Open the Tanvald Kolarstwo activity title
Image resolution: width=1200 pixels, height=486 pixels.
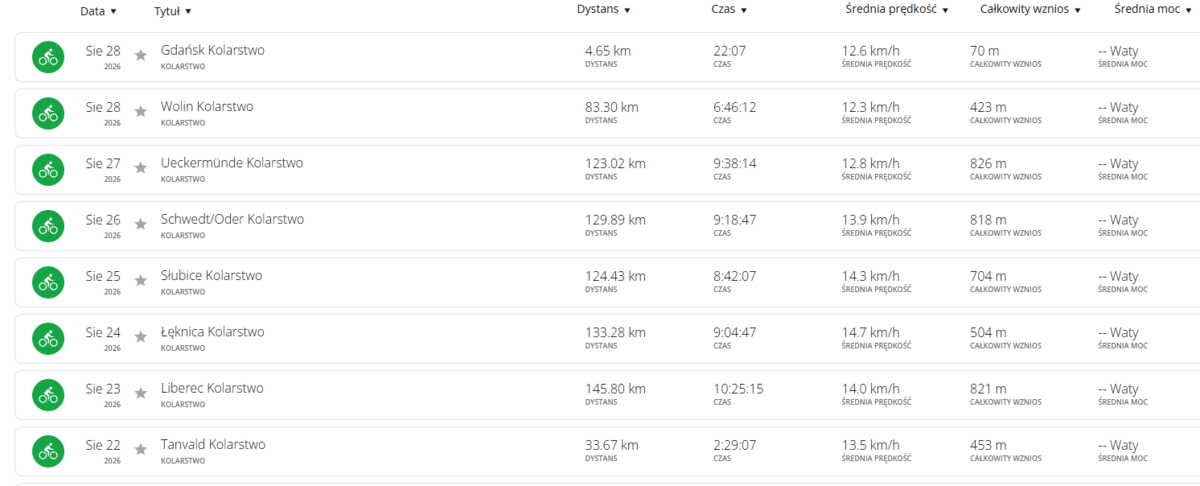213,445
